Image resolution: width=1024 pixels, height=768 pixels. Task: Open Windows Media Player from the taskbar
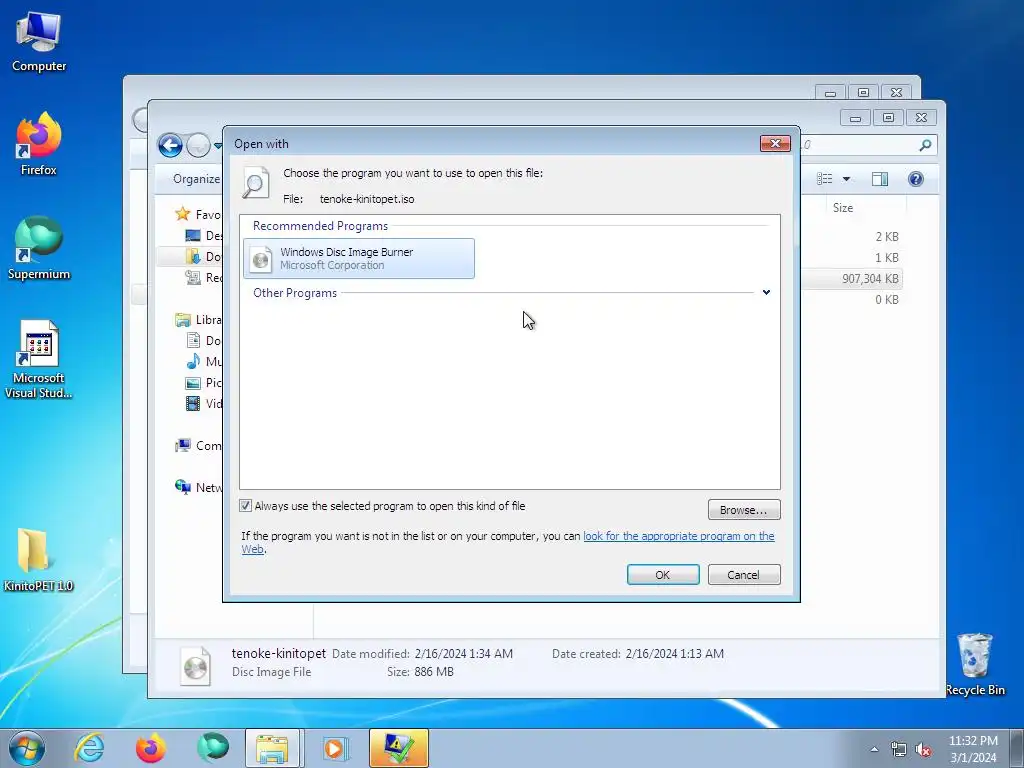(x=335, y=748)
